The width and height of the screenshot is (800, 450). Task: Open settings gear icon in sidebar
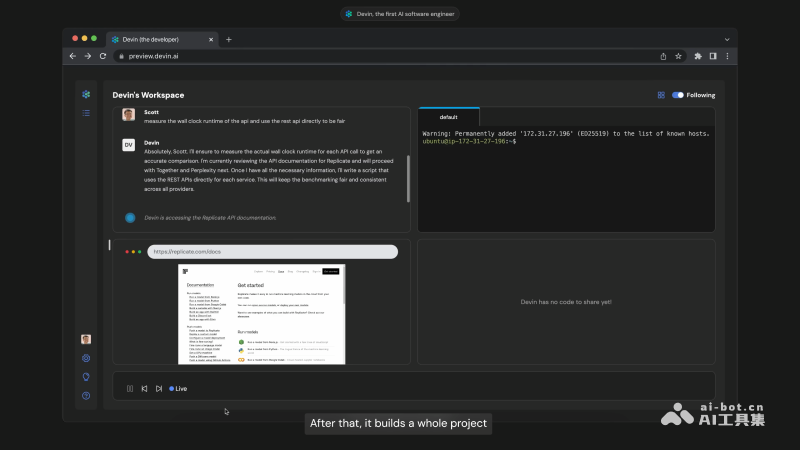tap(86, 358)
